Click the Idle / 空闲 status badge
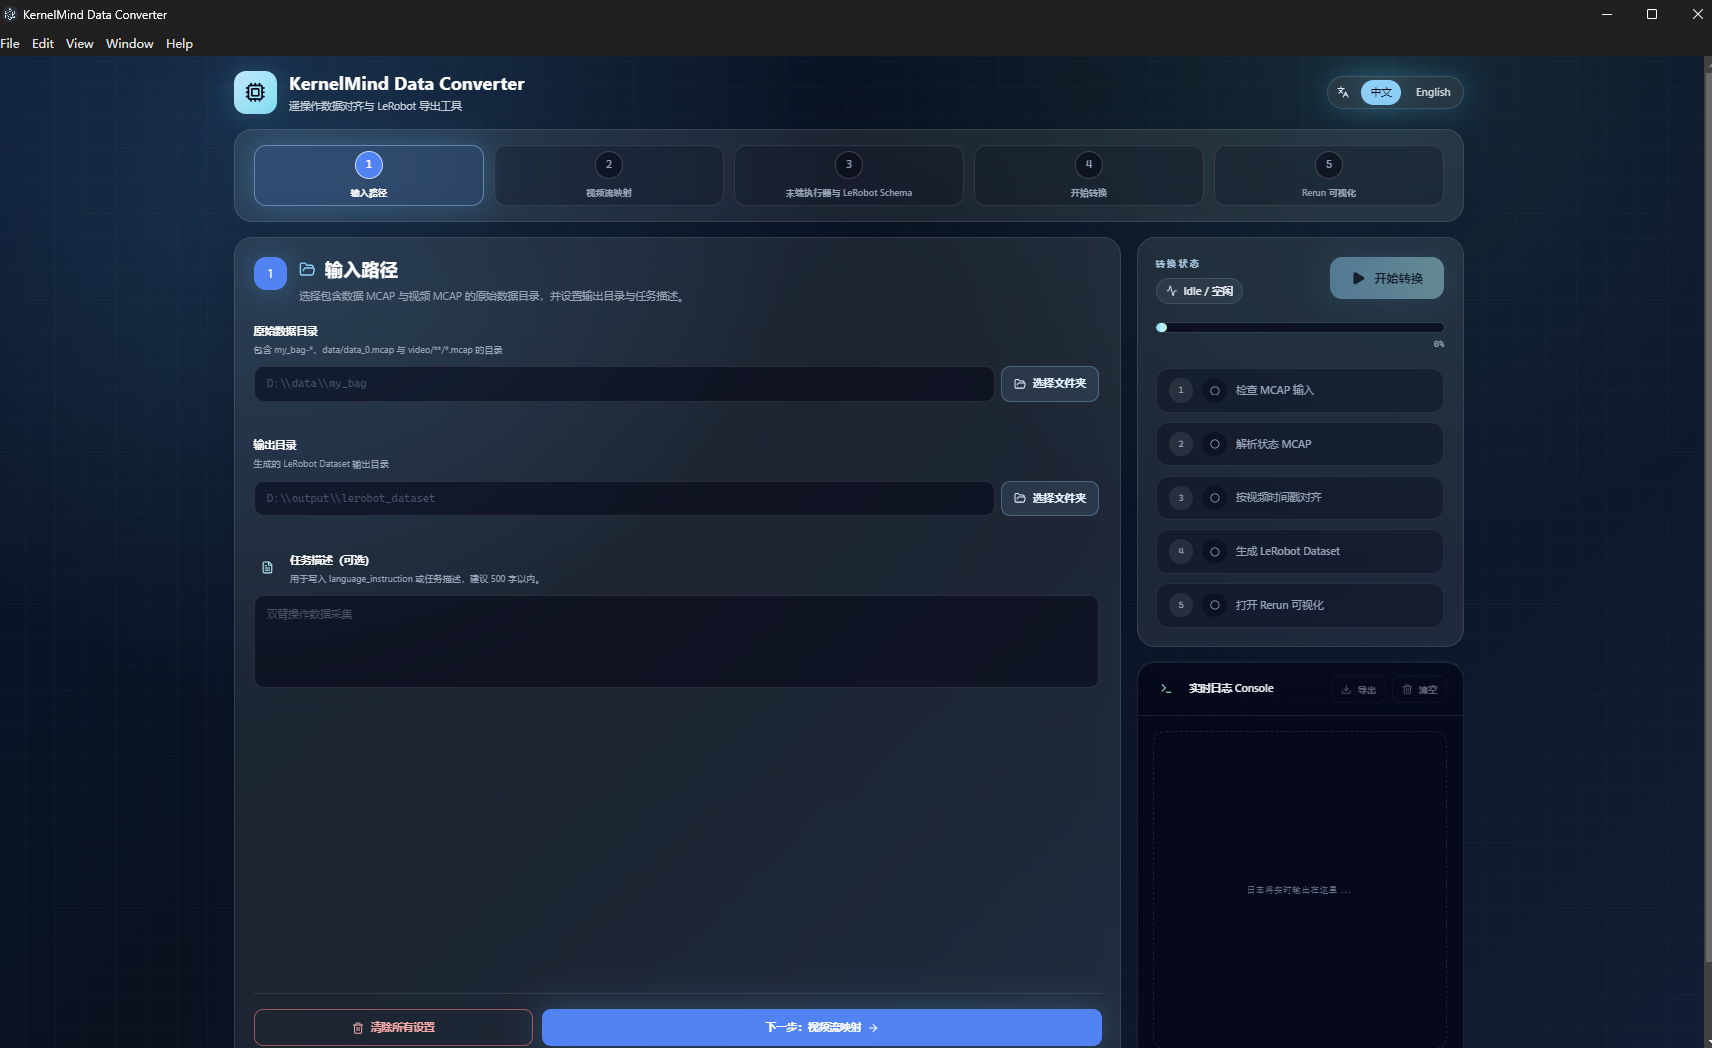This screenshot has height=1048, width=1712. click(x=1199, y=291)
